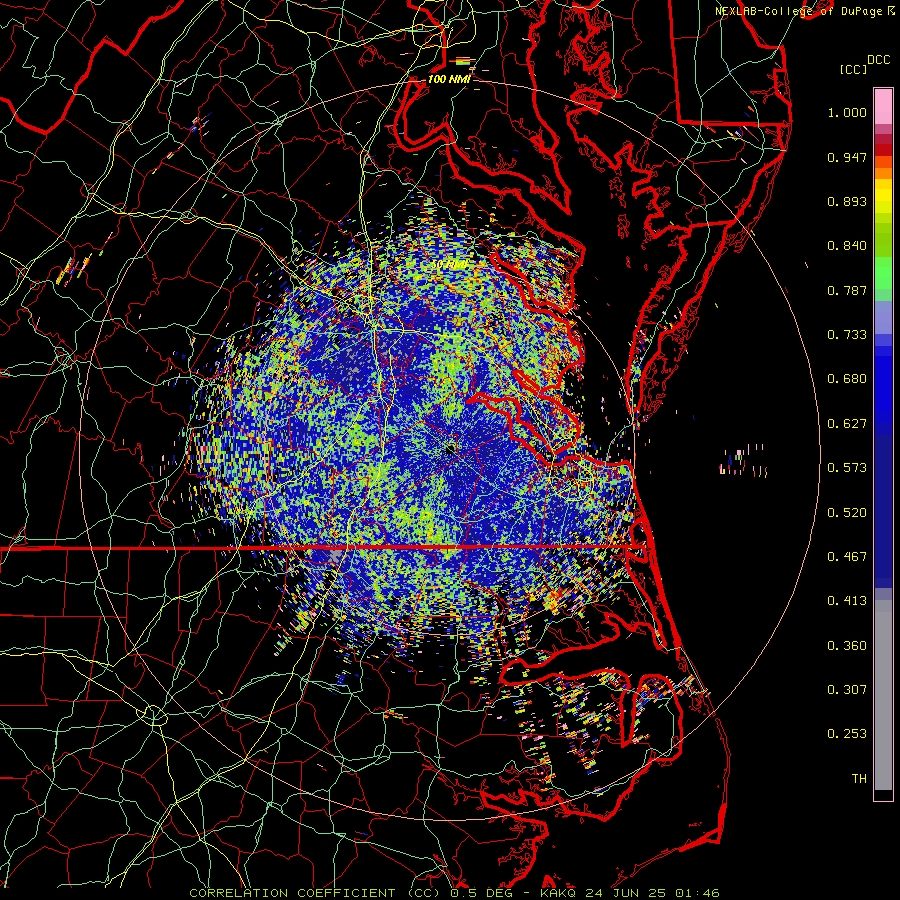Click the DCC legend title
Screen dimensions: 900x900
pyautogui.click(x=878, y=60)
